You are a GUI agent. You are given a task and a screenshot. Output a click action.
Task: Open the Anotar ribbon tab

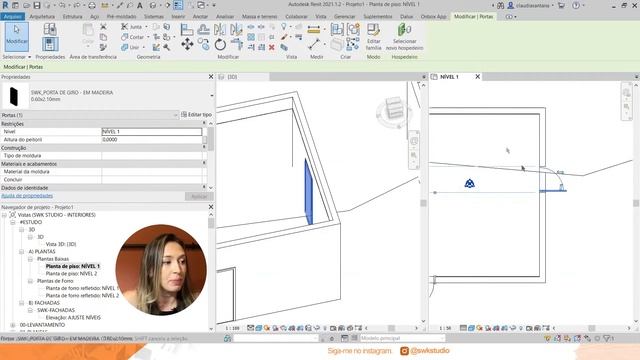[x=200, y=17]
